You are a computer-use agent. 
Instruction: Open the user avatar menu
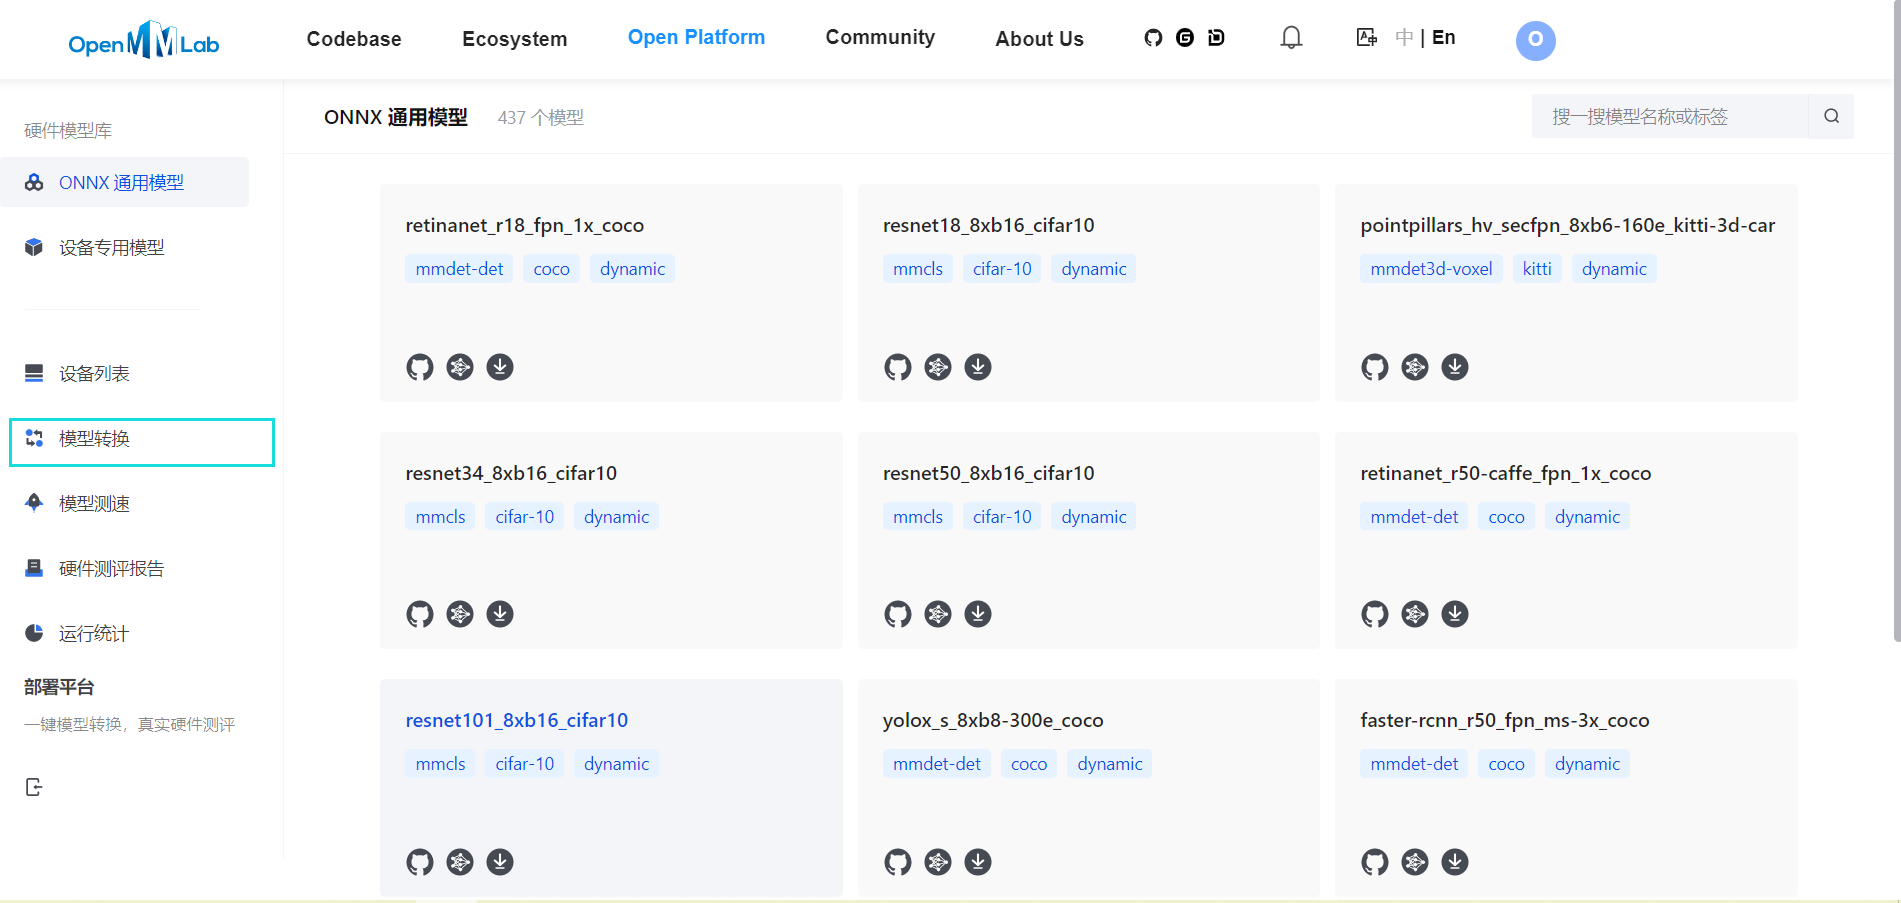[1535, 40]
